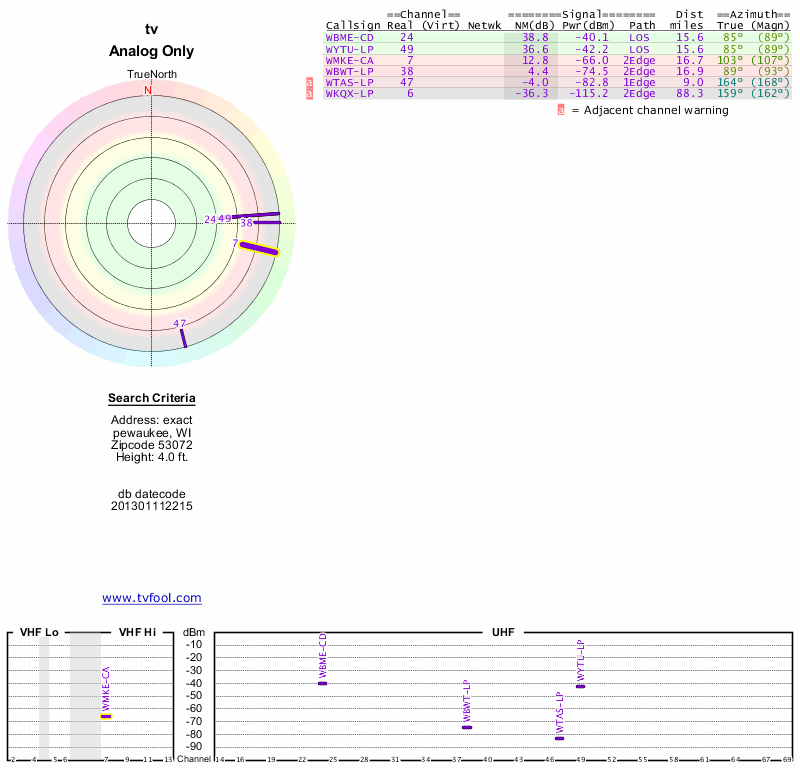Image resolution: width=800 pixels, height=768 pixels.
Task: Click adjacent channel warning icon beside WTAS-LP
Action: coord(309,83)
